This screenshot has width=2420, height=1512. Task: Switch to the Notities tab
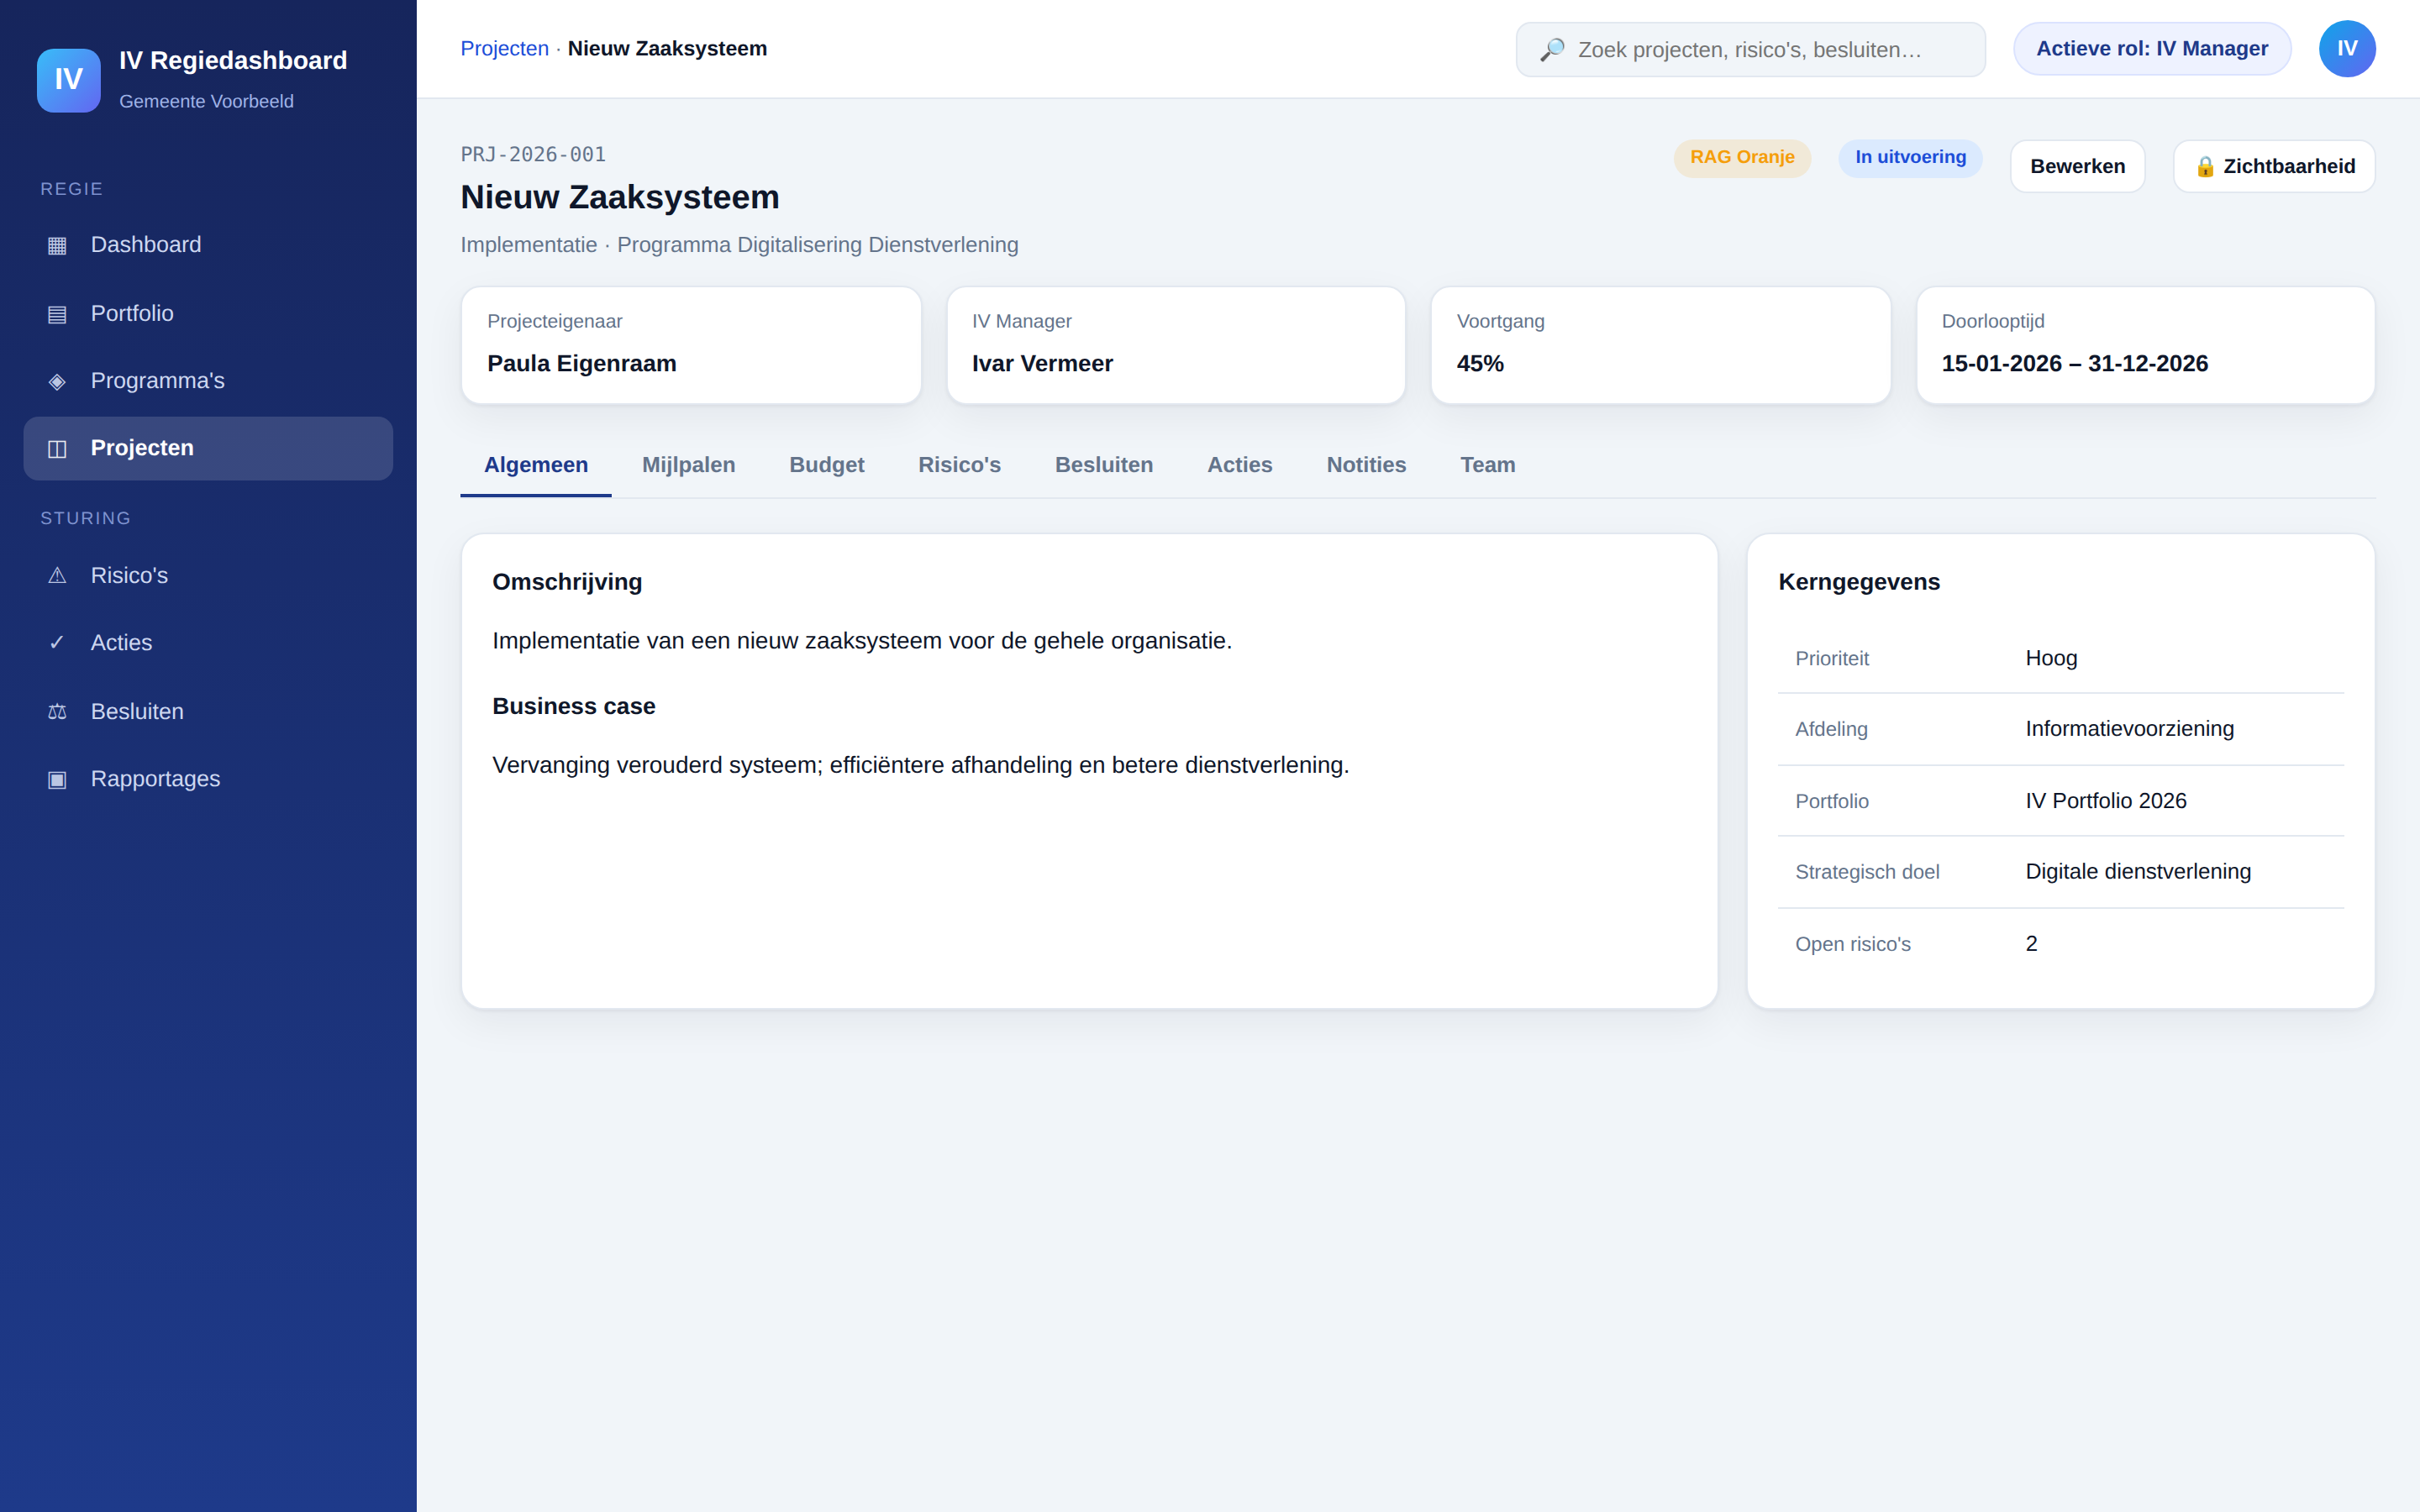1366,465
